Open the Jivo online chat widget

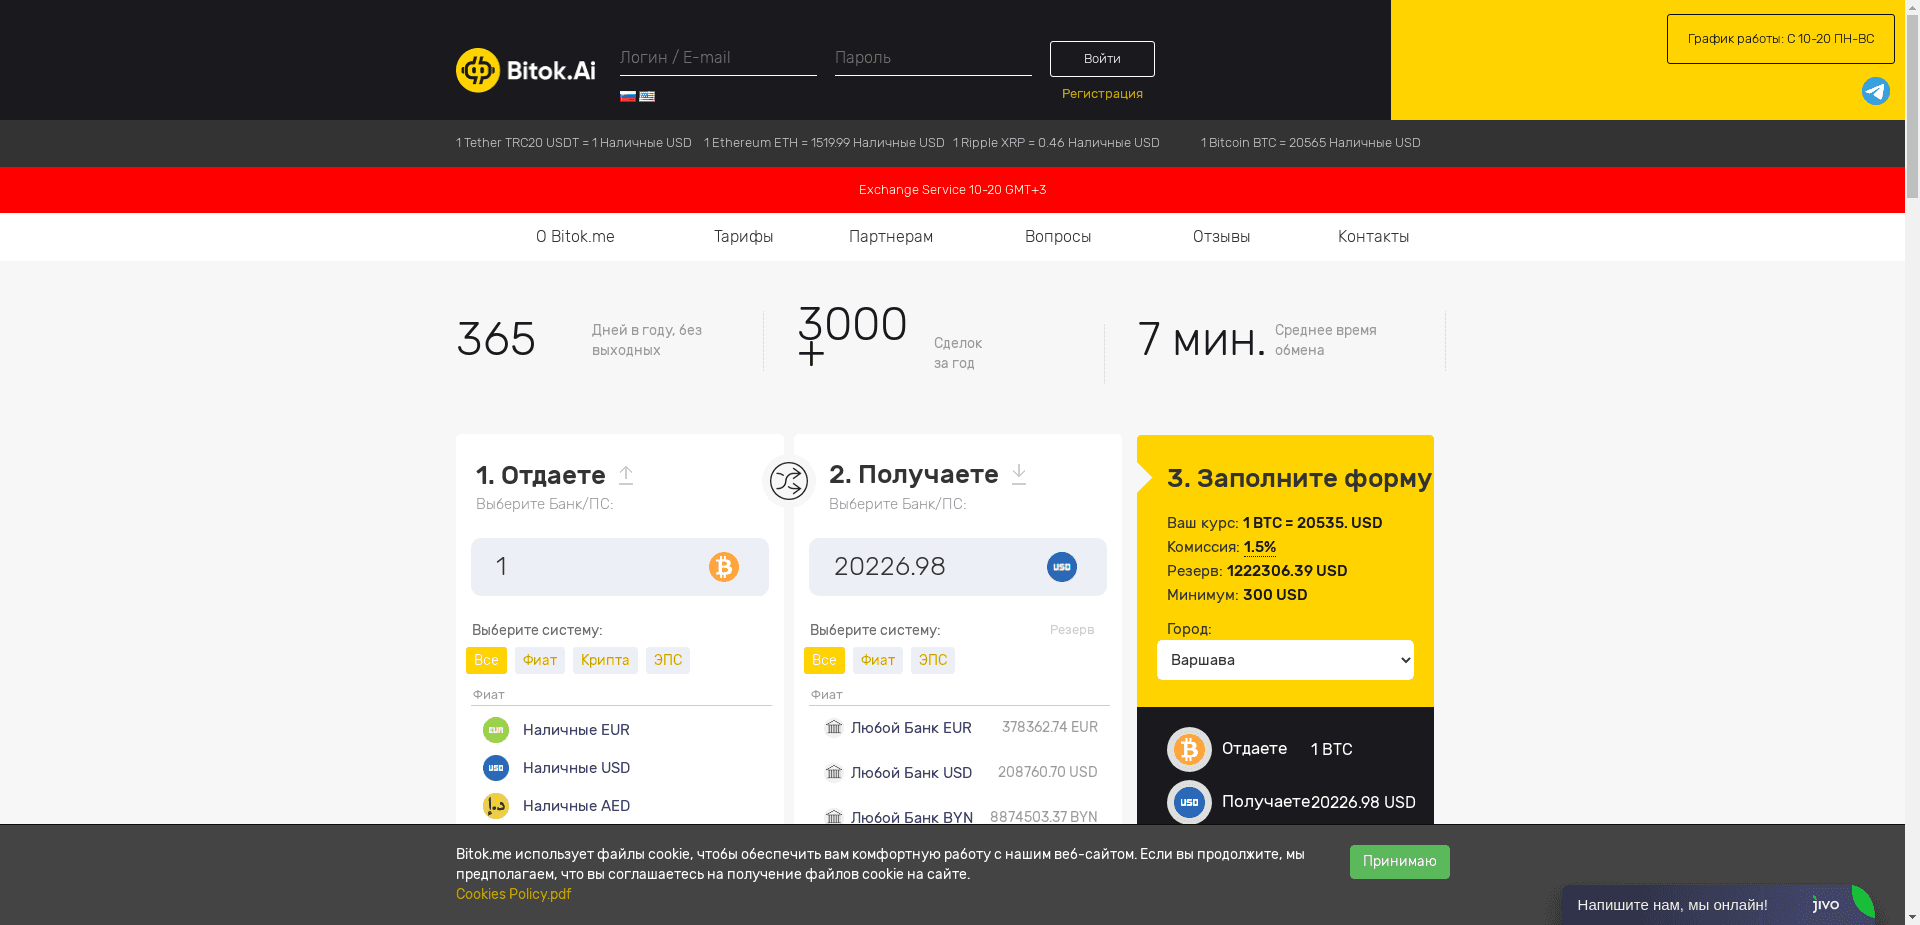coord(1713,904)
